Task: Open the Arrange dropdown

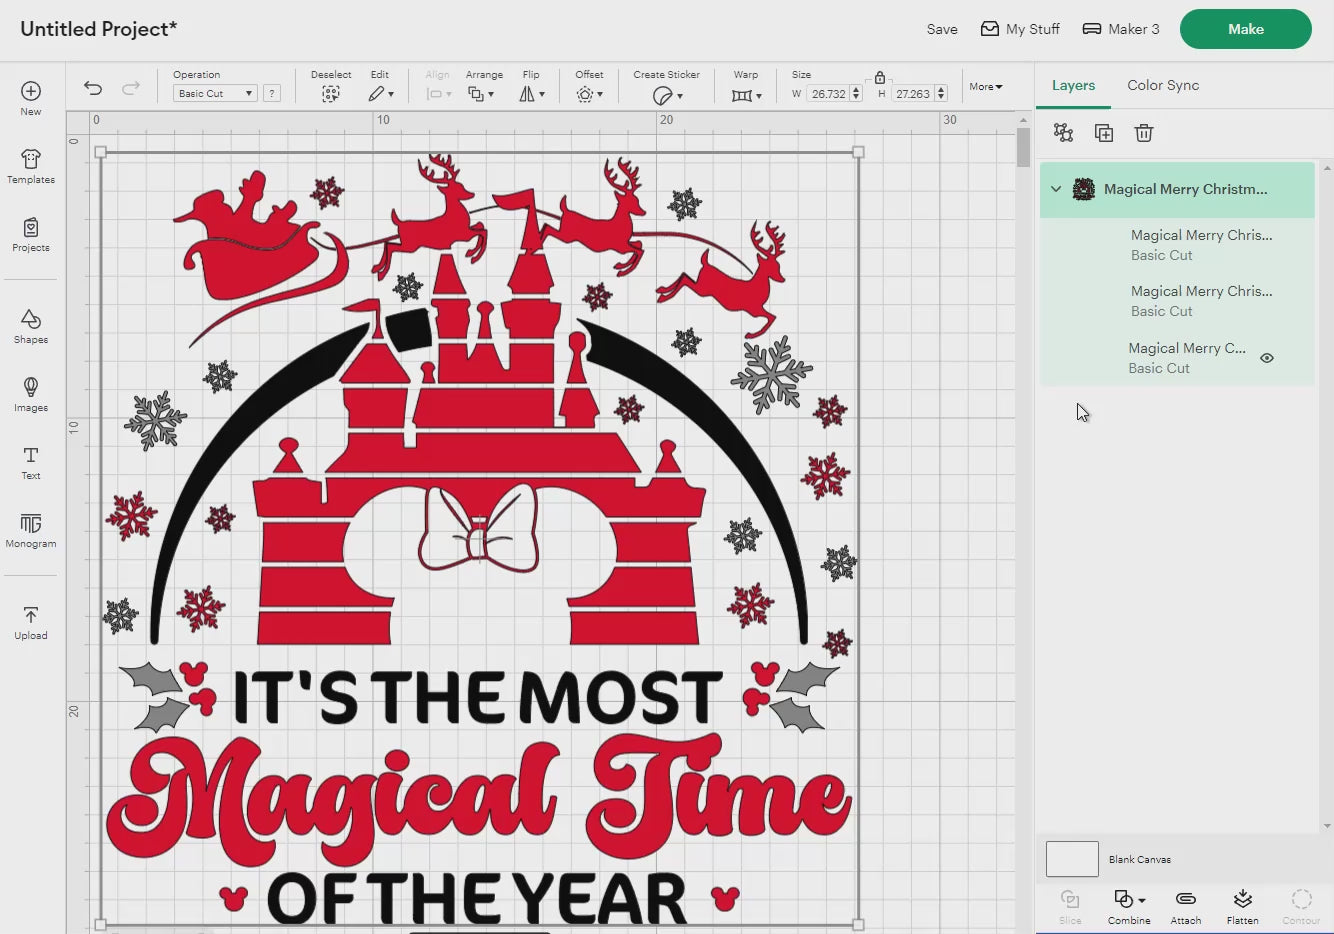Action: click(x=481, y=94)
